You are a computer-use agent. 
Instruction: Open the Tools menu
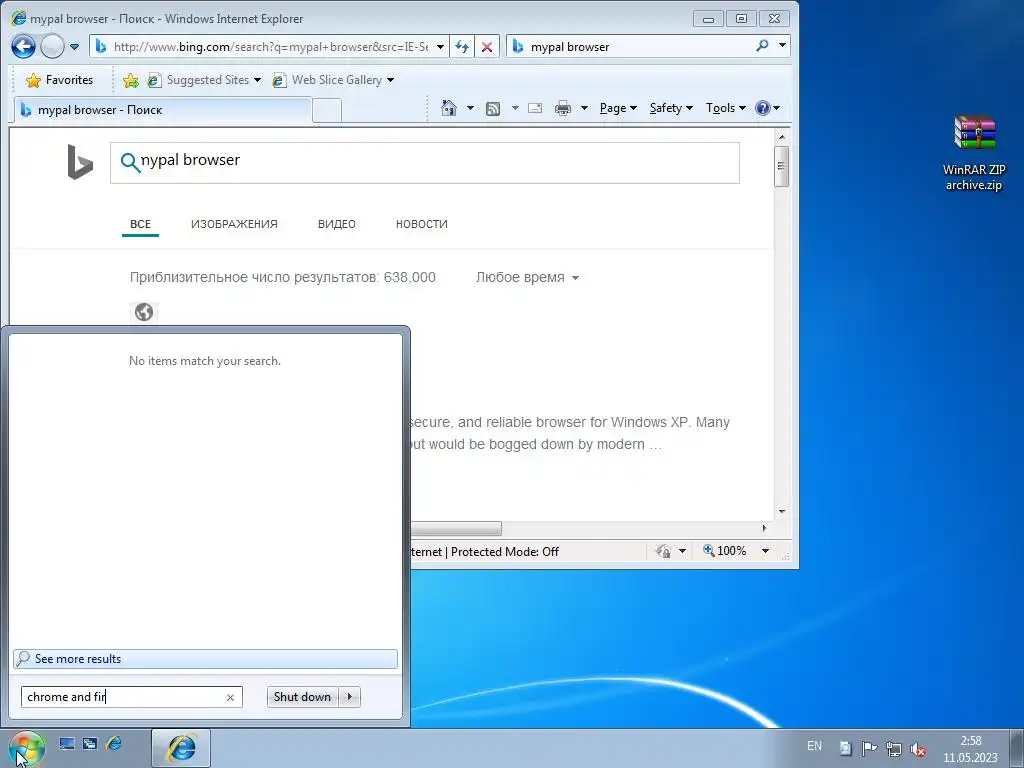(x=725, y=108)
